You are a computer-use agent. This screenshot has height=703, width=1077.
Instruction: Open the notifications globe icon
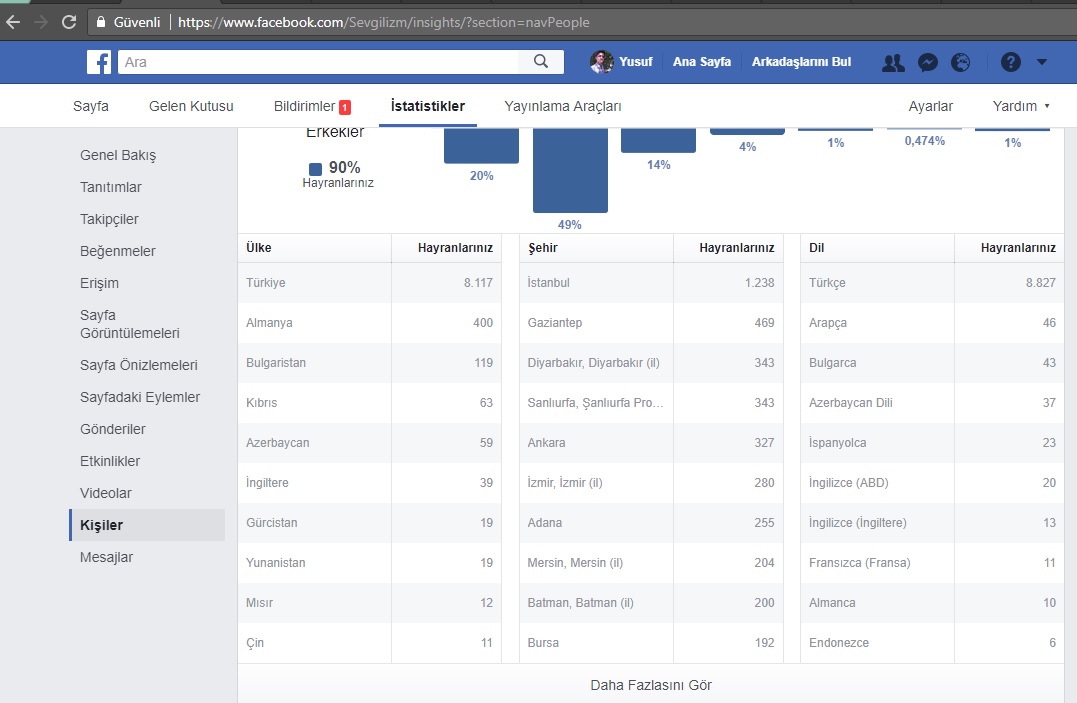pos(961,63)
